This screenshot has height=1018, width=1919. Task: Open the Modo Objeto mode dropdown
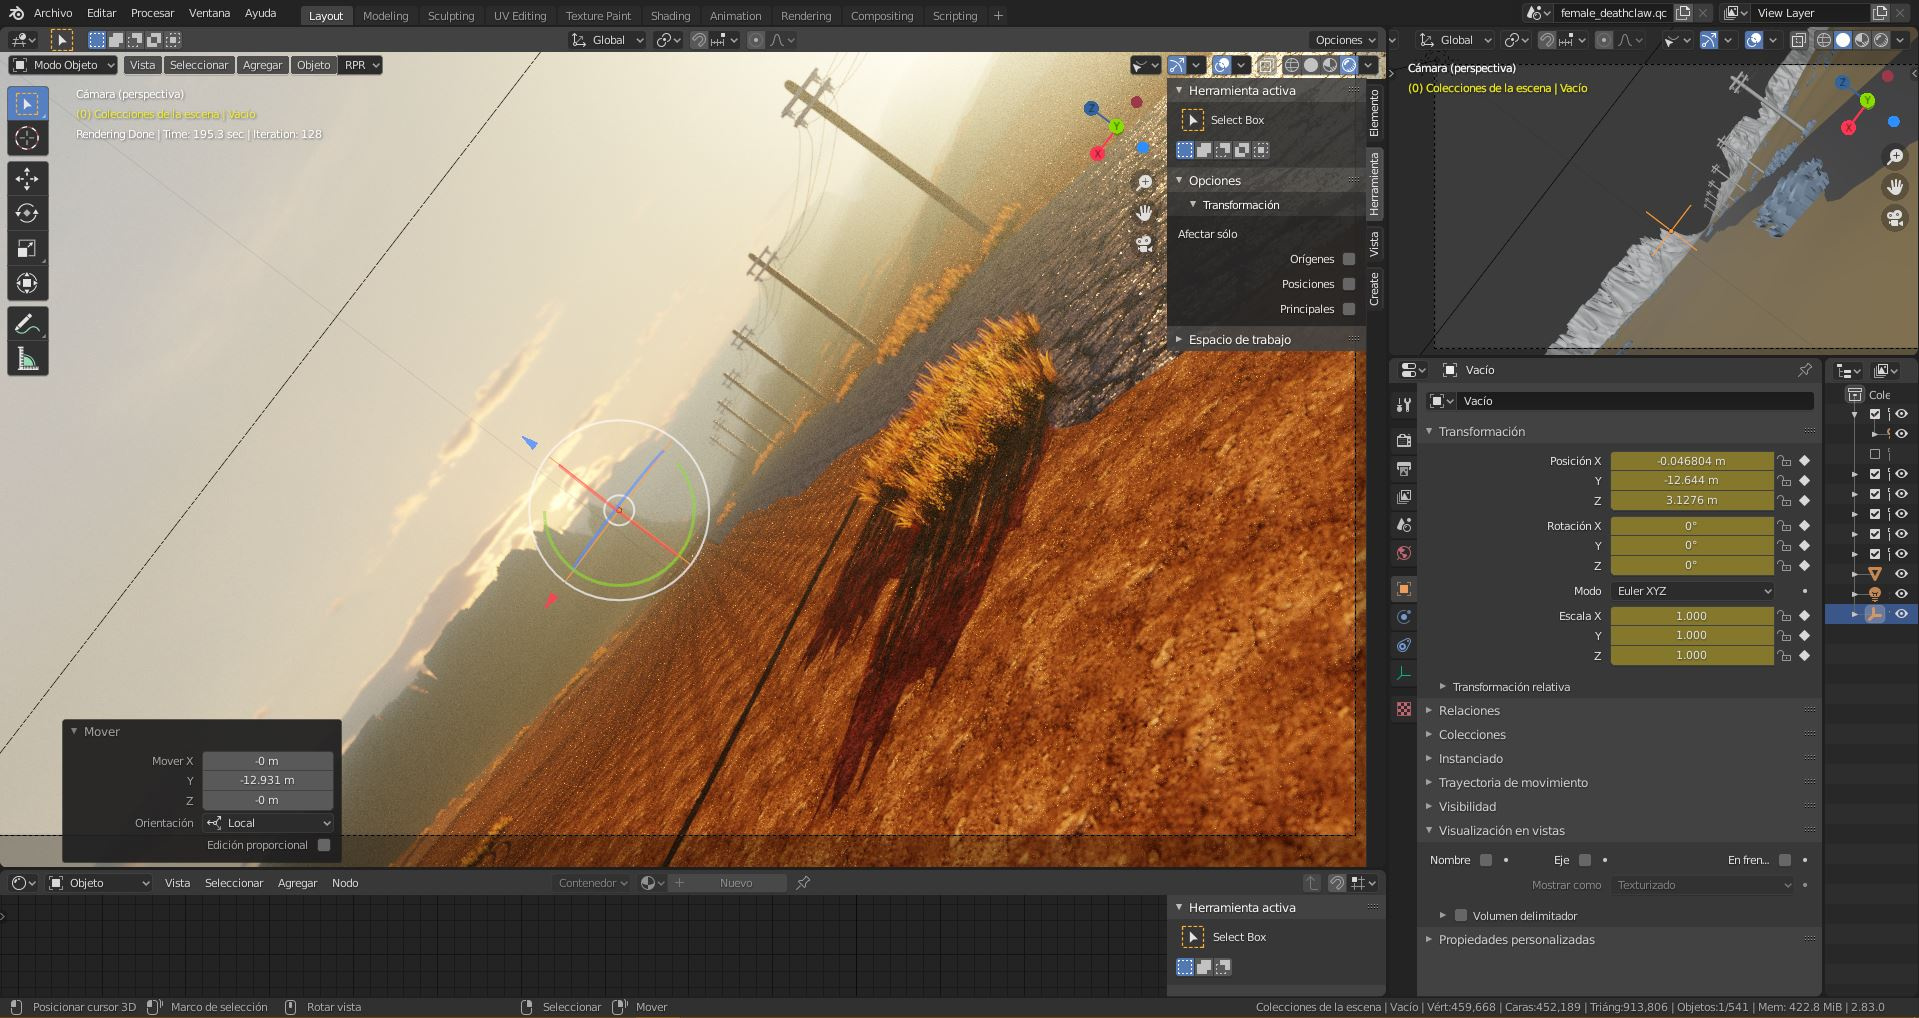(x=62, y=65)
